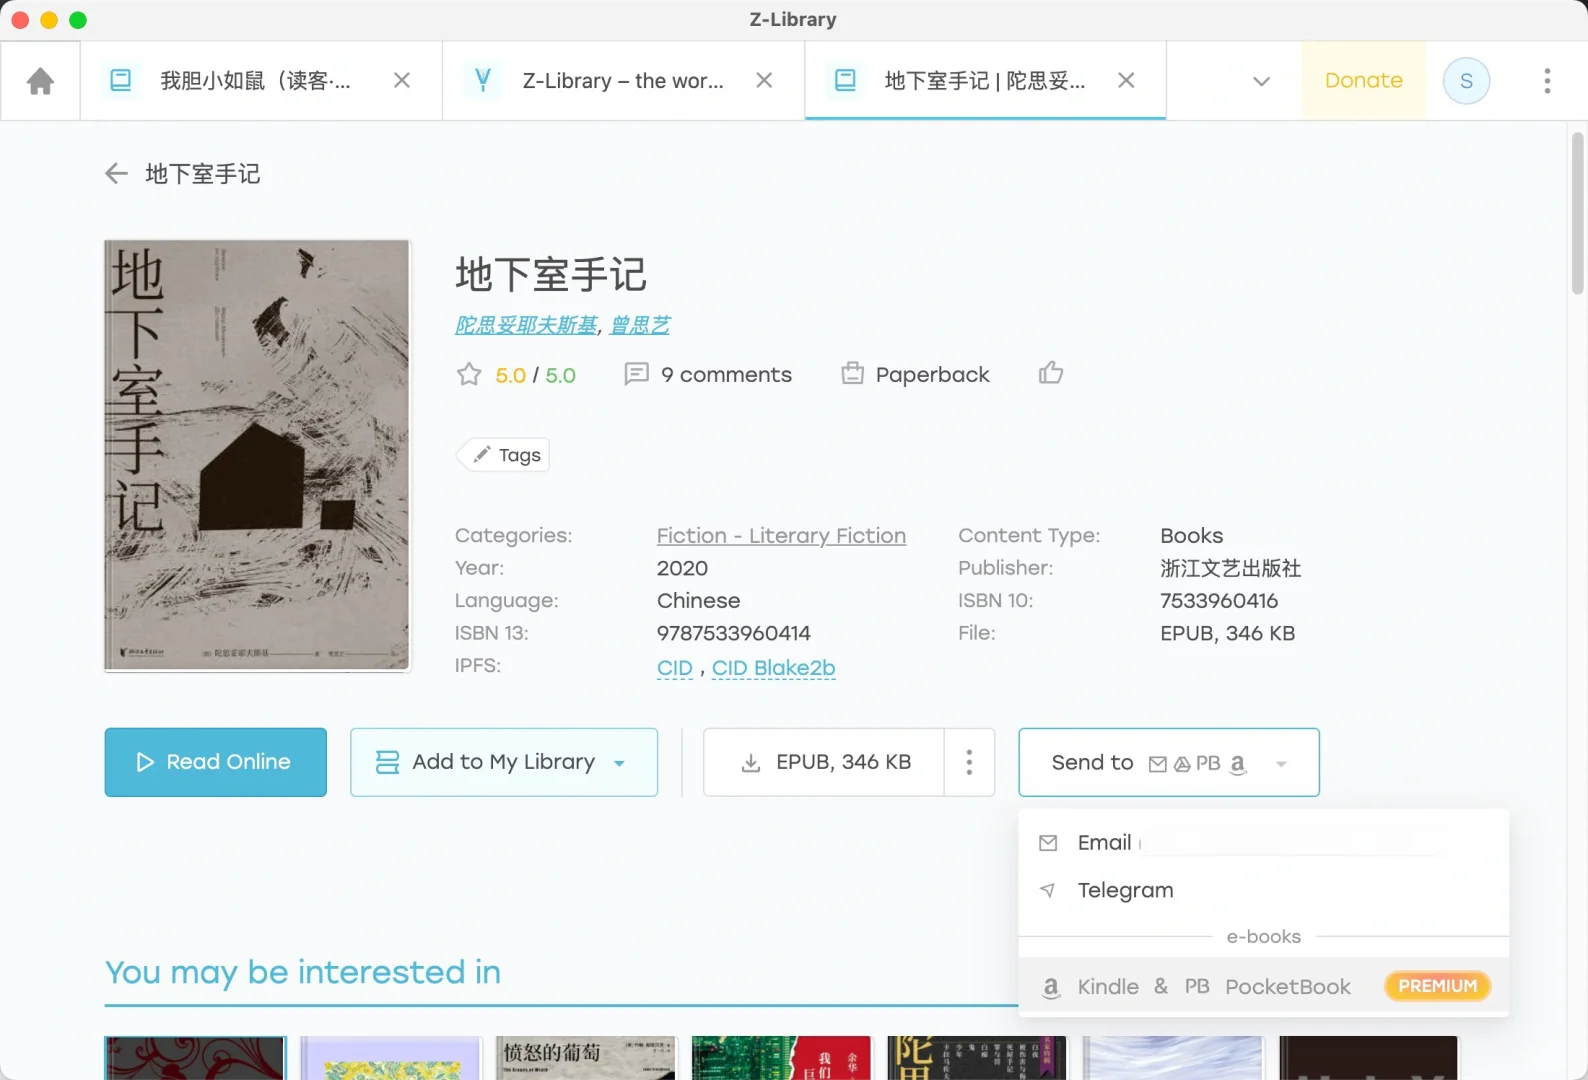Click the Paperback label
This screenshot has width=1588, height=1080.
pos(932,374)
